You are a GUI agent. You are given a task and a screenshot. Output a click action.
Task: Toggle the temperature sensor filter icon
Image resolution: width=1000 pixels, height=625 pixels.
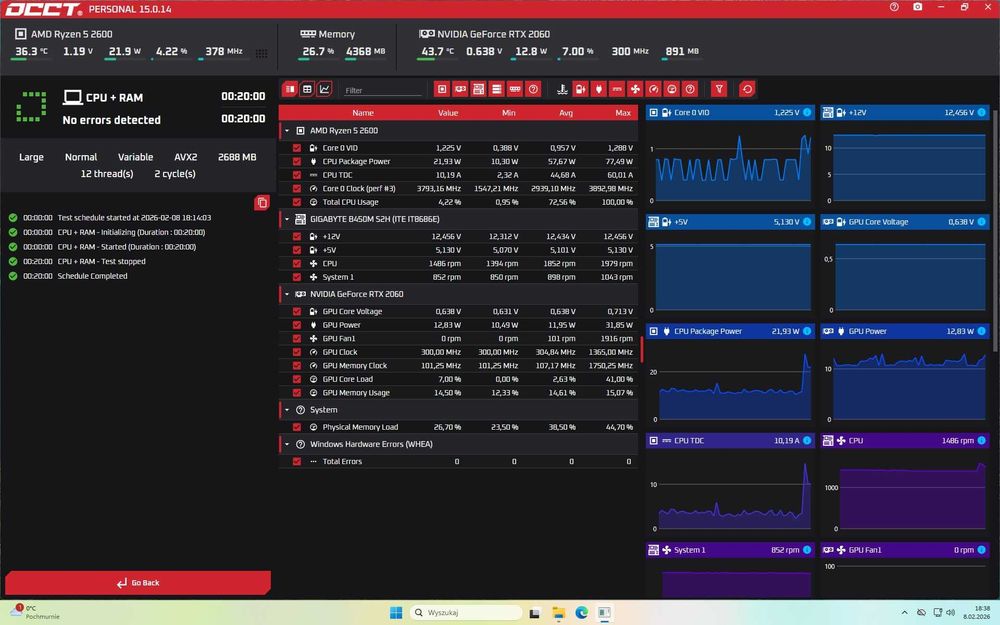coord(562,89)
